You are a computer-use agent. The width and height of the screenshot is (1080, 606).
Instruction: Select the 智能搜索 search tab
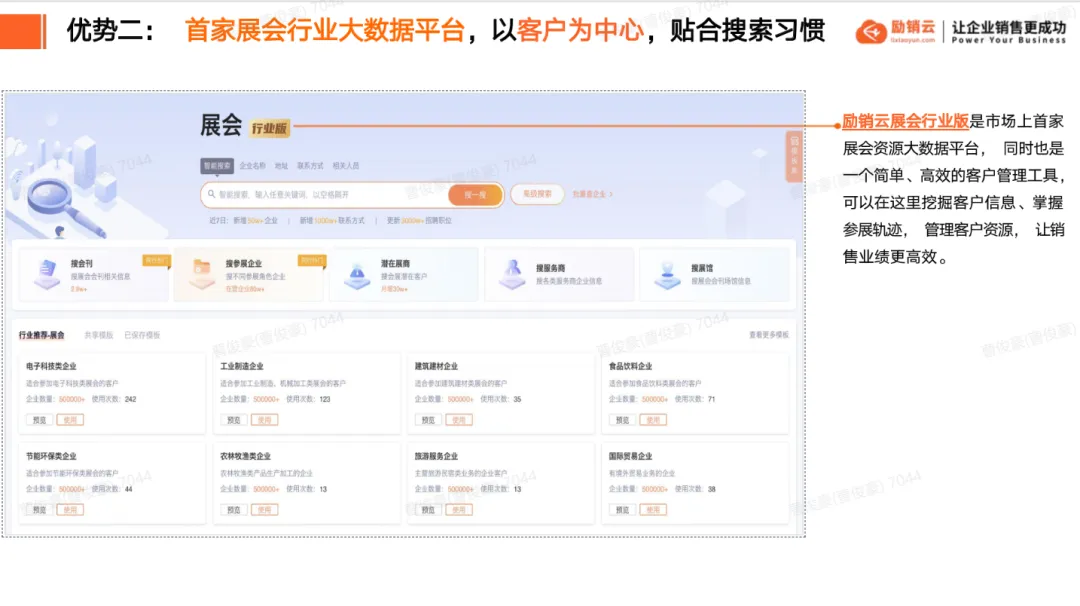[217, 166]
